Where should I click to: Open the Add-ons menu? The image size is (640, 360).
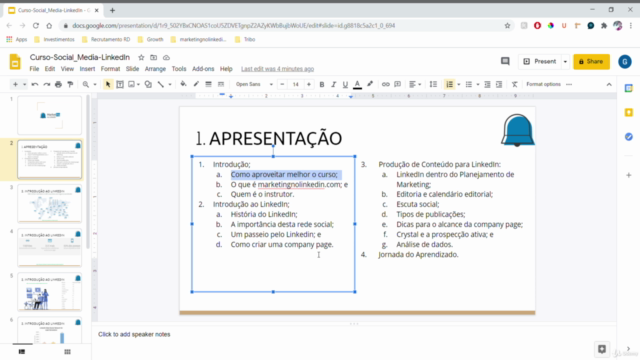point(203,69)
